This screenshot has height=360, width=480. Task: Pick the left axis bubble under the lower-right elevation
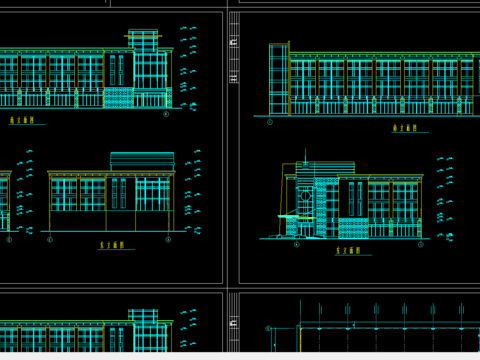click(x=297, y=244)
